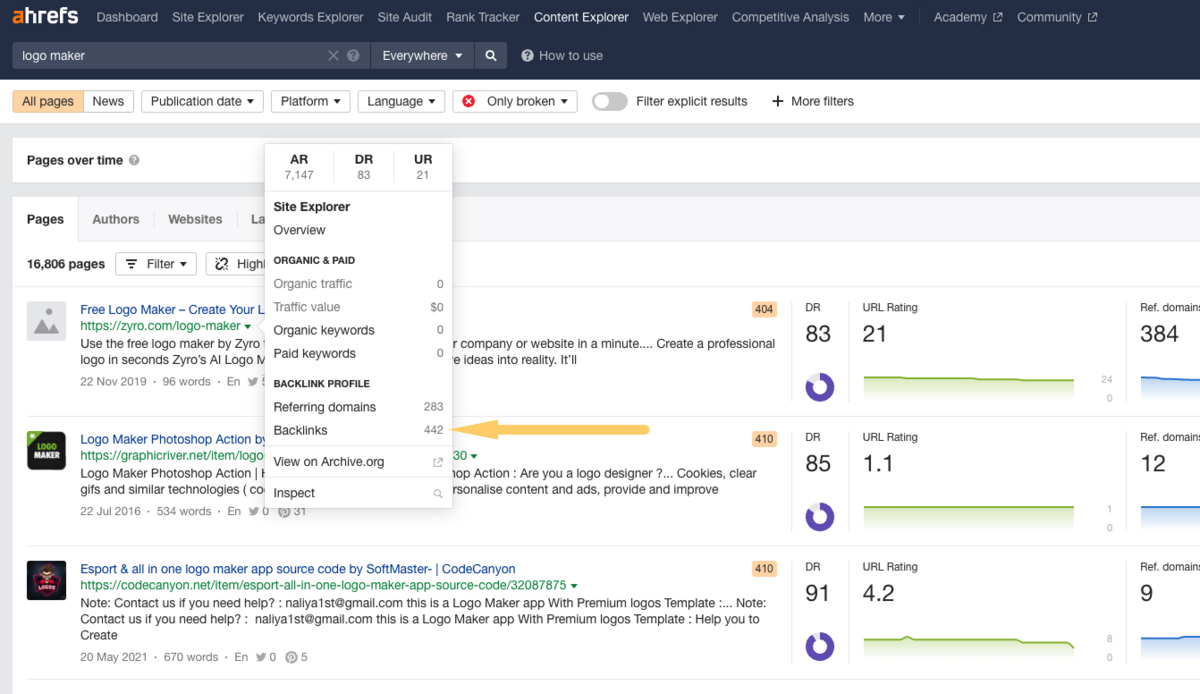Screen dimensions: 1200x694
Task: Open Site Audit
Action: 405,17
